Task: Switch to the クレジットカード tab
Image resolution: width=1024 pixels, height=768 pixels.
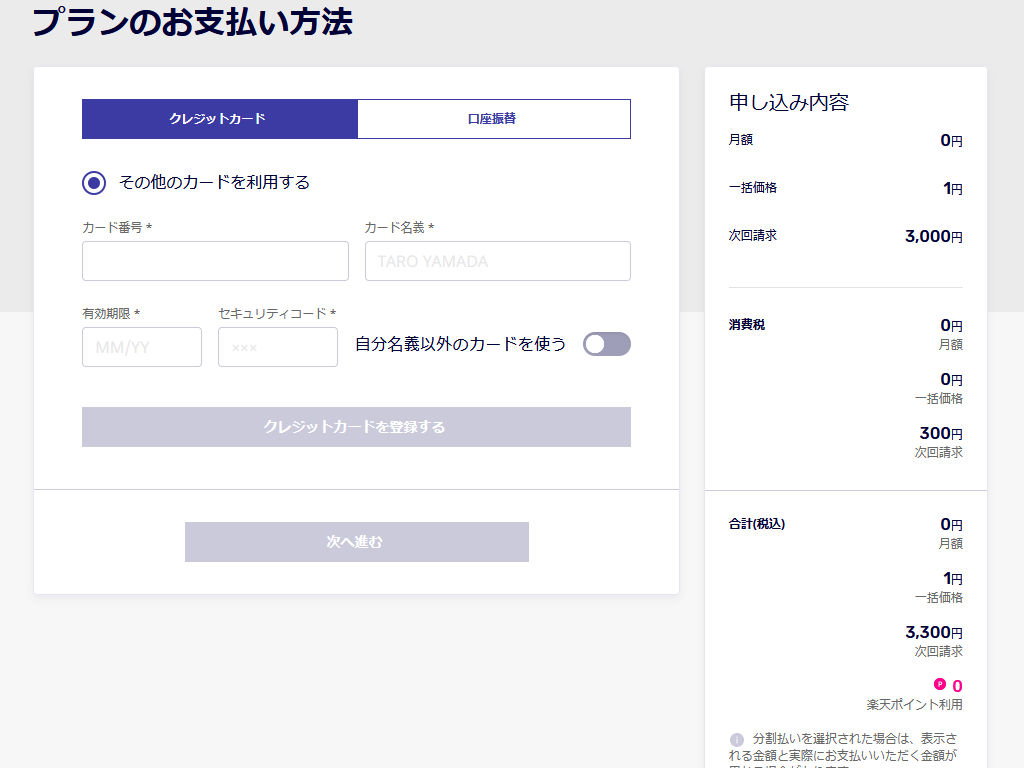Action: 219,119
